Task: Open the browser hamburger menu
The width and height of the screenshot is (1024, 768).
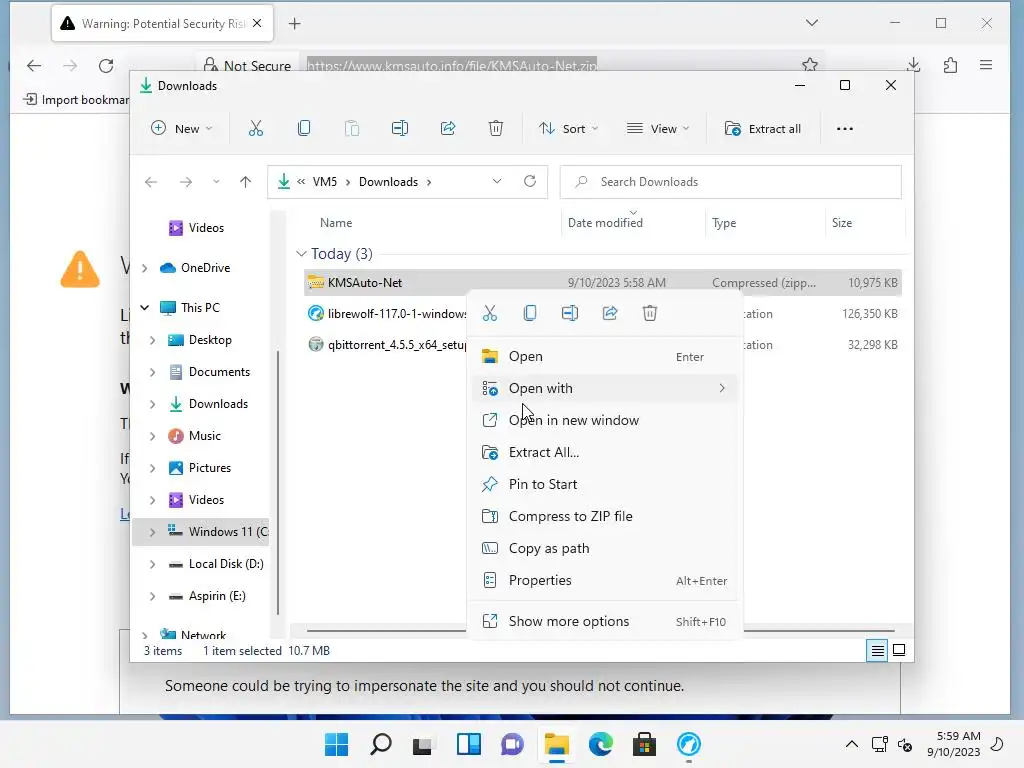Action: [x=986, y=65]
